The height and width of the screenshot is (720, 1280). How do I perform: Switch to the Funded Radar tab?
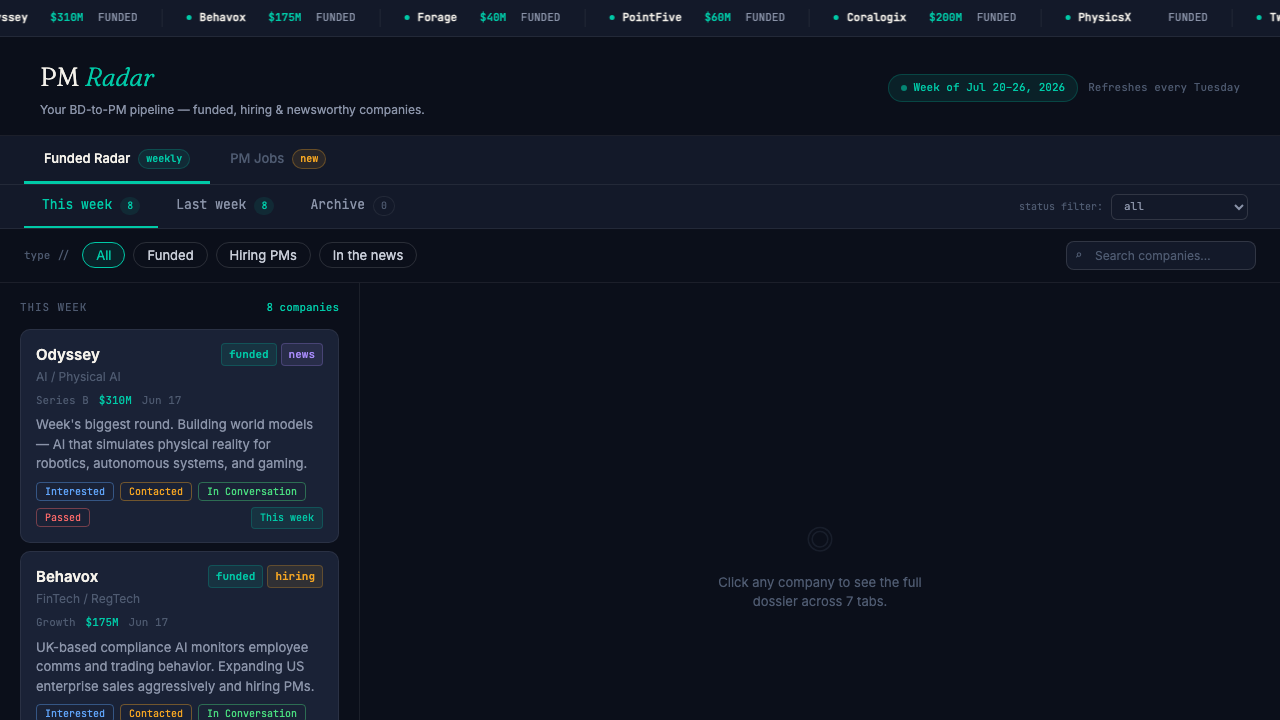coord(117,159)
